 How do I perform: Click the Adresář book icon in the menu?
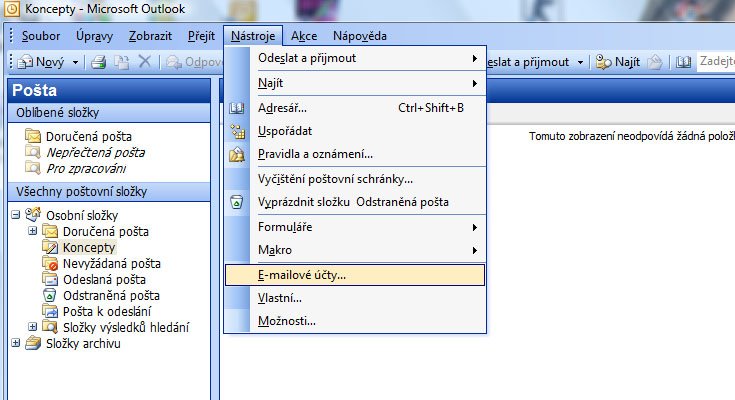237,108
